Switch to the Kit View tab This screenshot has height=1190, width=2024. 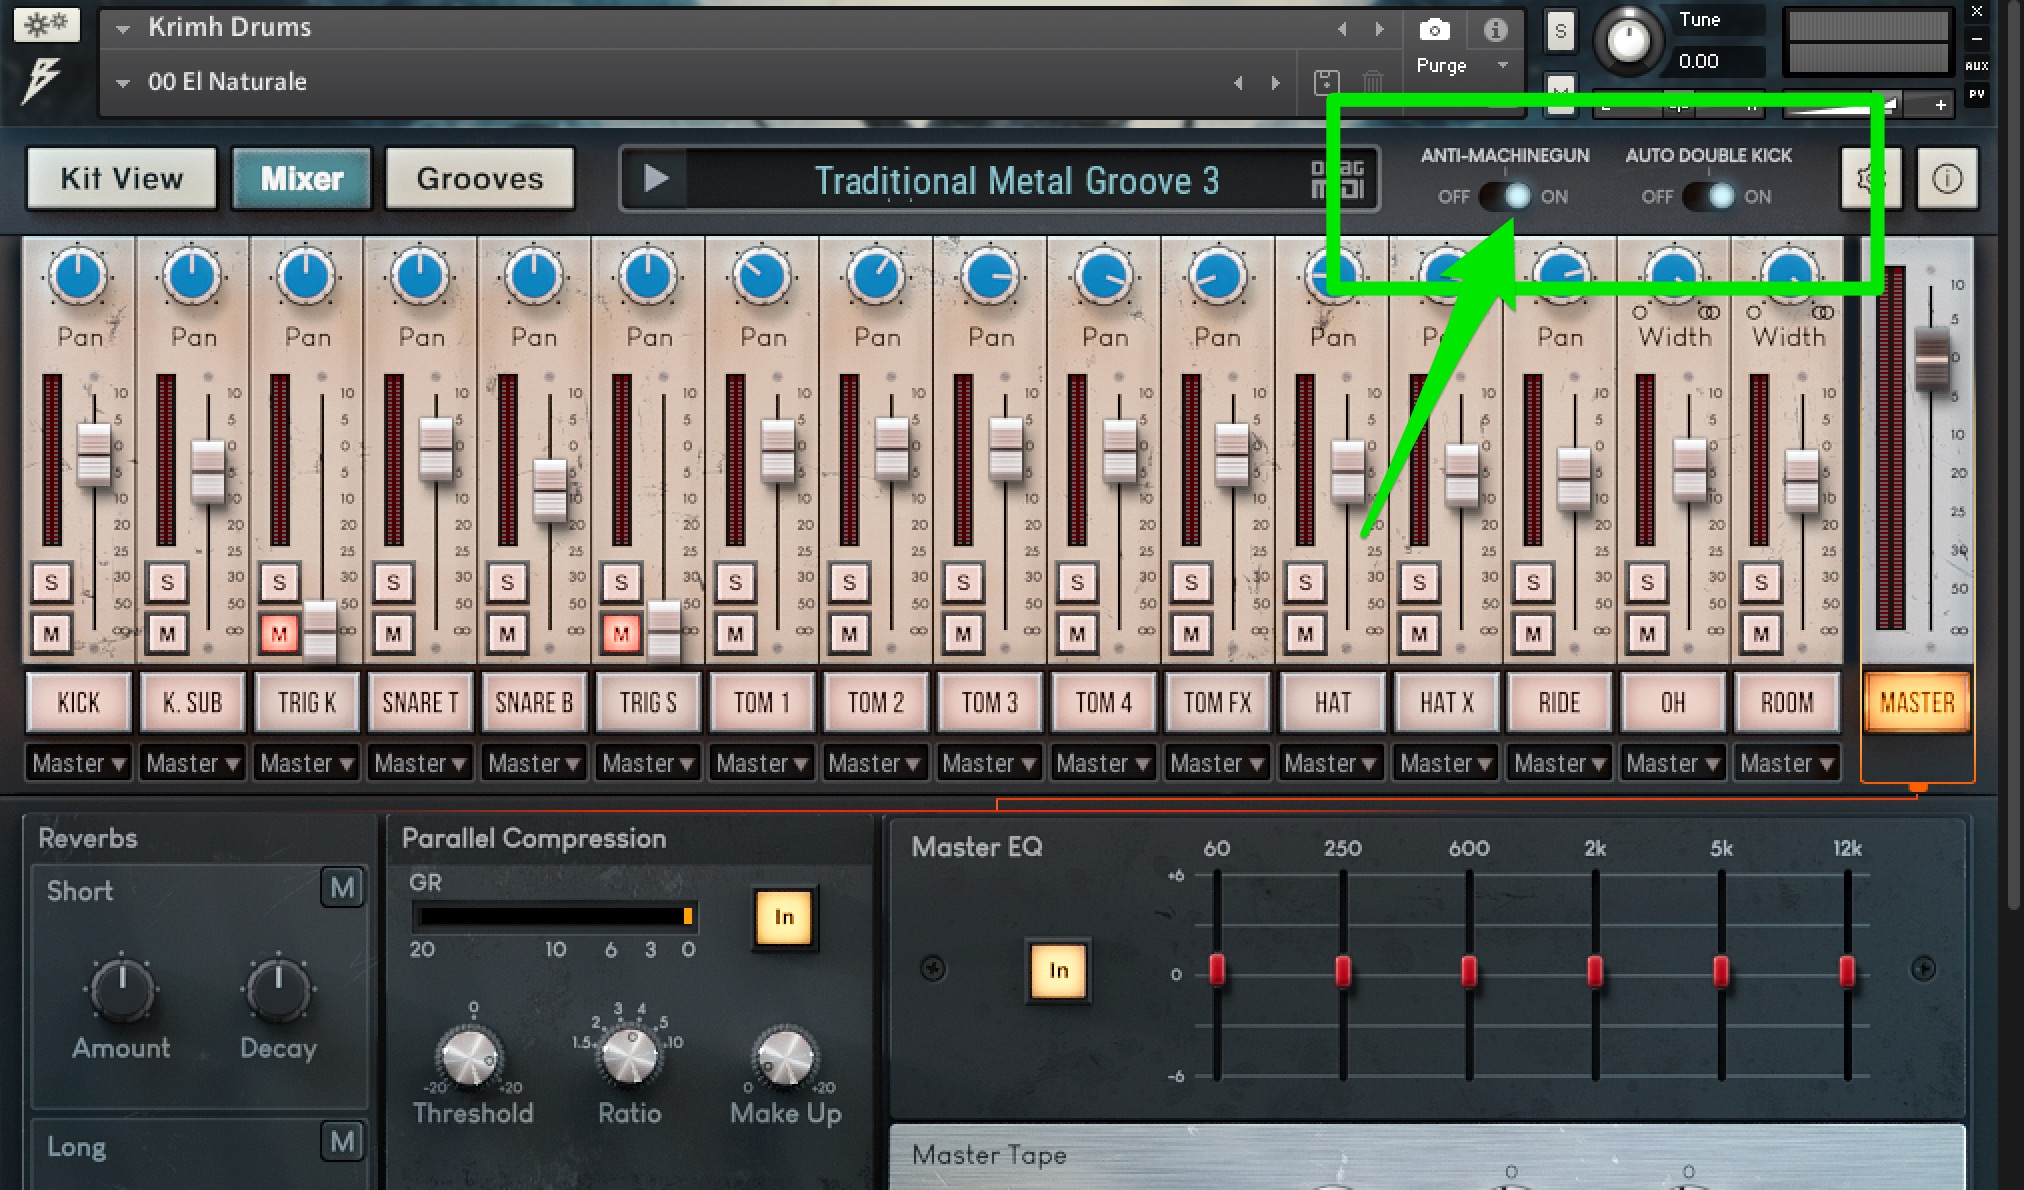pyautogui.click(x=122, y=179)
